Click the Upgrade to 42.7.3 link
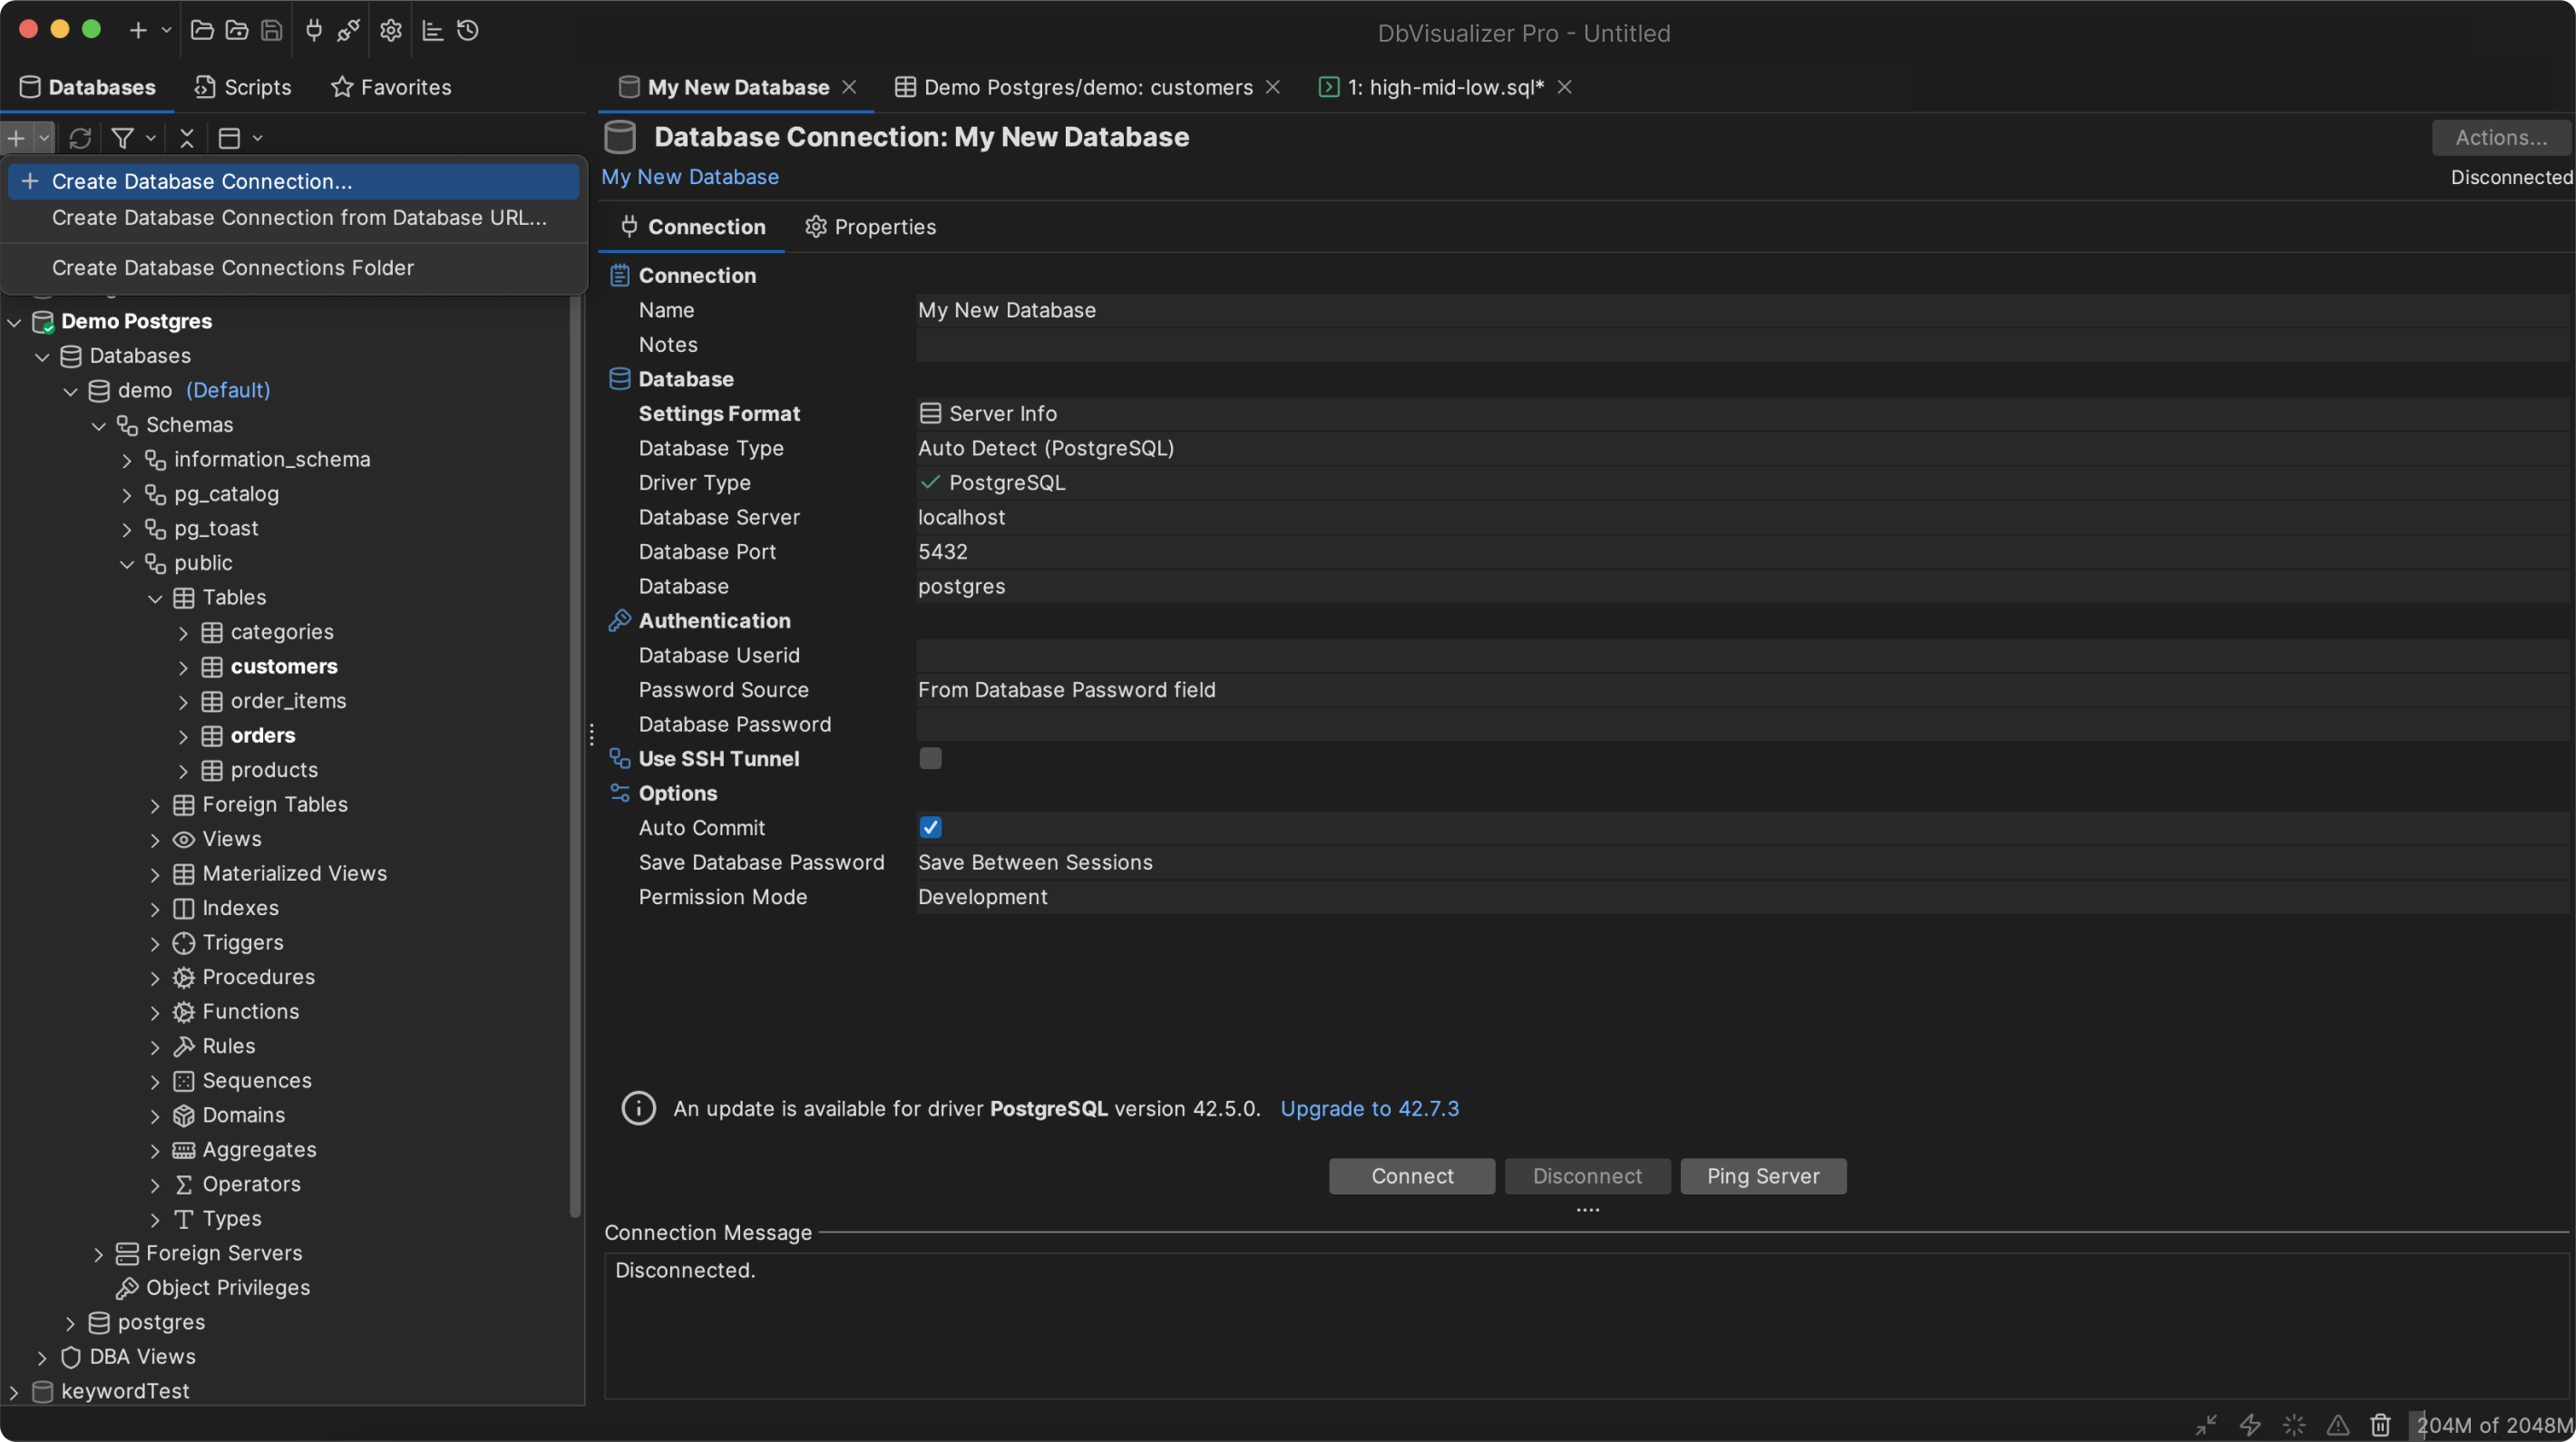The image size is (2576, 1442). [1369, 1108]
